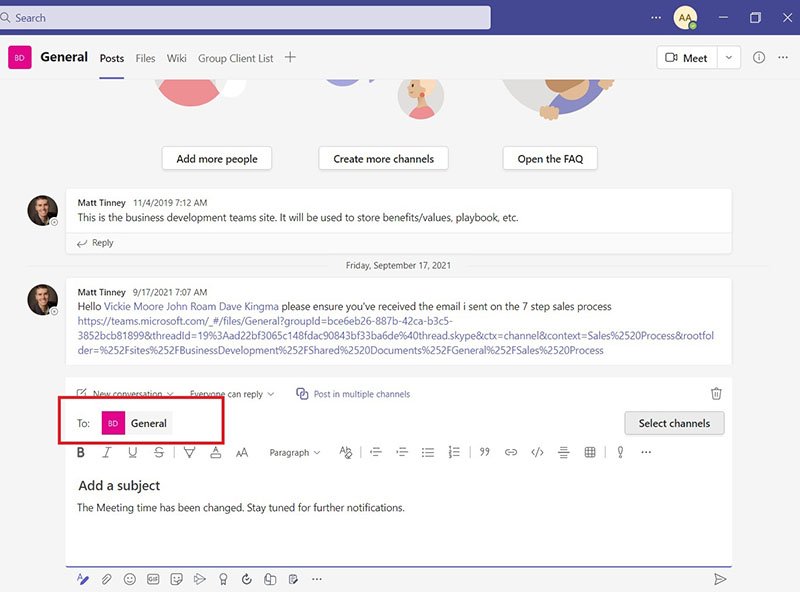This screenshot has width=800, height=592.
Task: Send the message with the arrow icon
Action: click(x=719, y=579)
